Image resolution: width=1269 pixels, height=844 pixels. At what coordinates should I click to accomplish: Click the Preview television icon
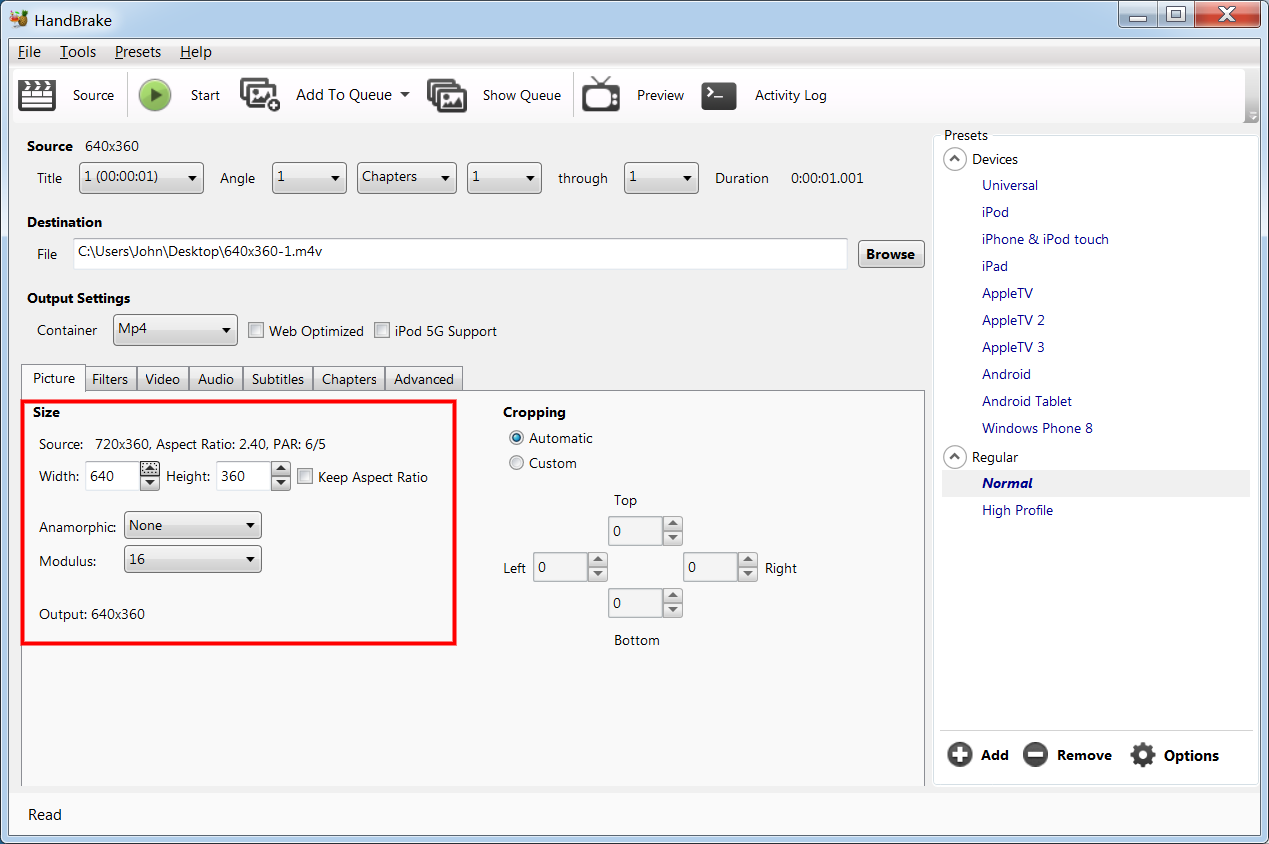tap(601, 94)
